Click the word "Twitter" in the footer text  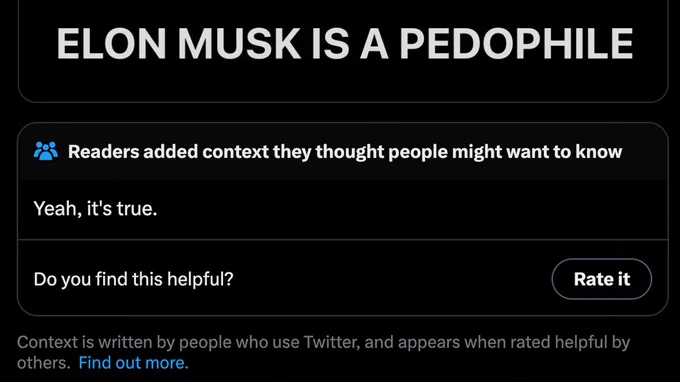click(x=332, y=342)
